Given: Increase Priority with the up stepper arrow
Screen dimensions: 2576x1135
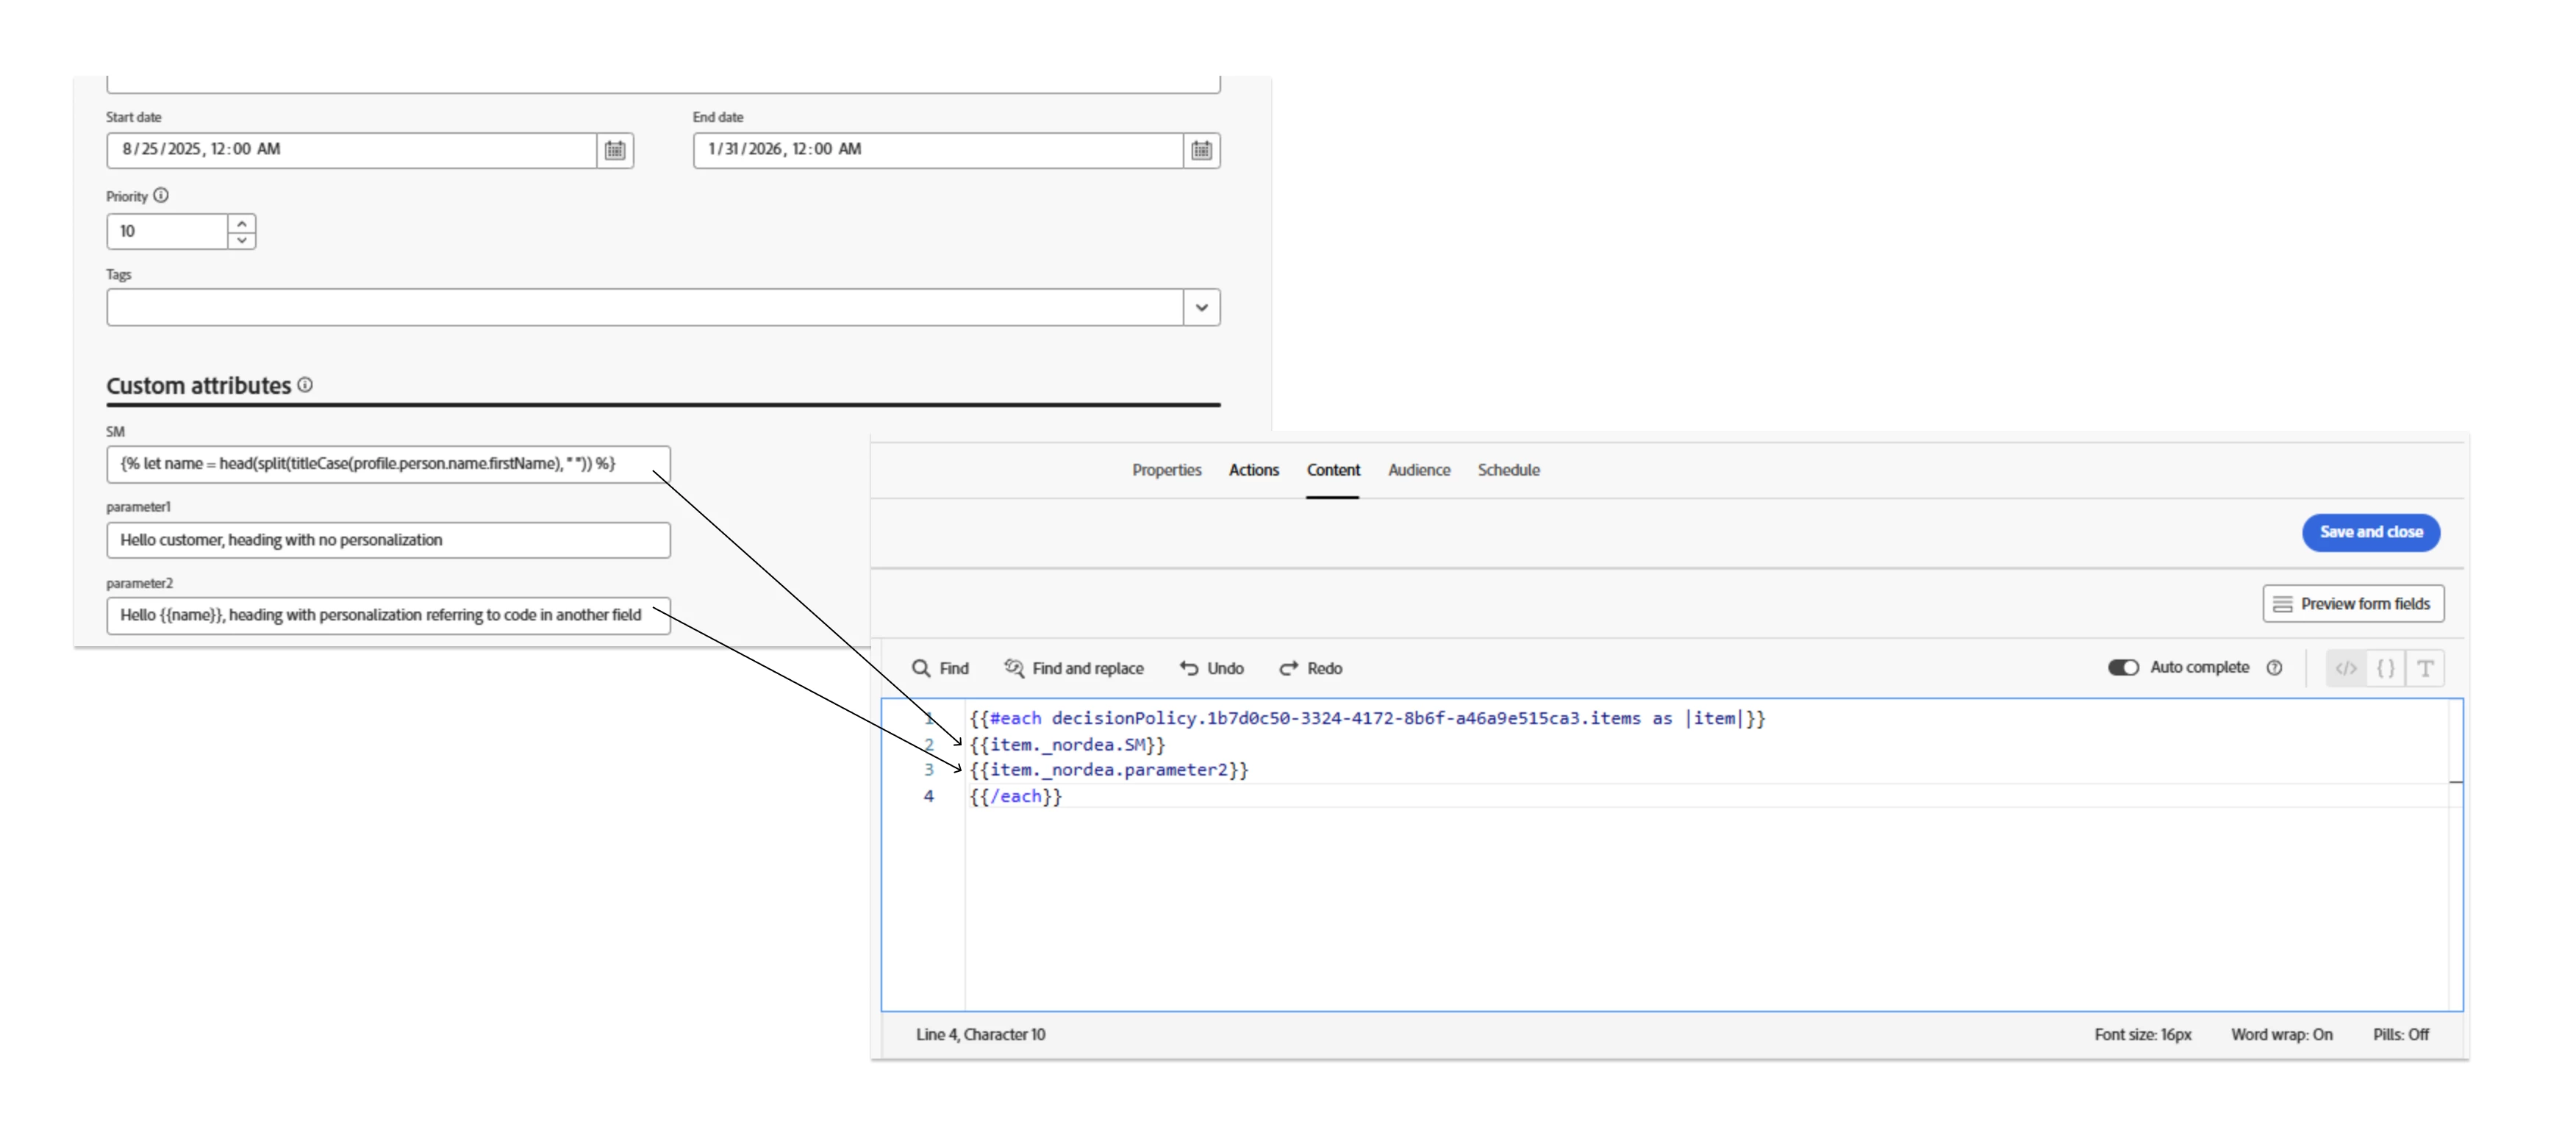Looking at the screenshot, I should point(242,223).
